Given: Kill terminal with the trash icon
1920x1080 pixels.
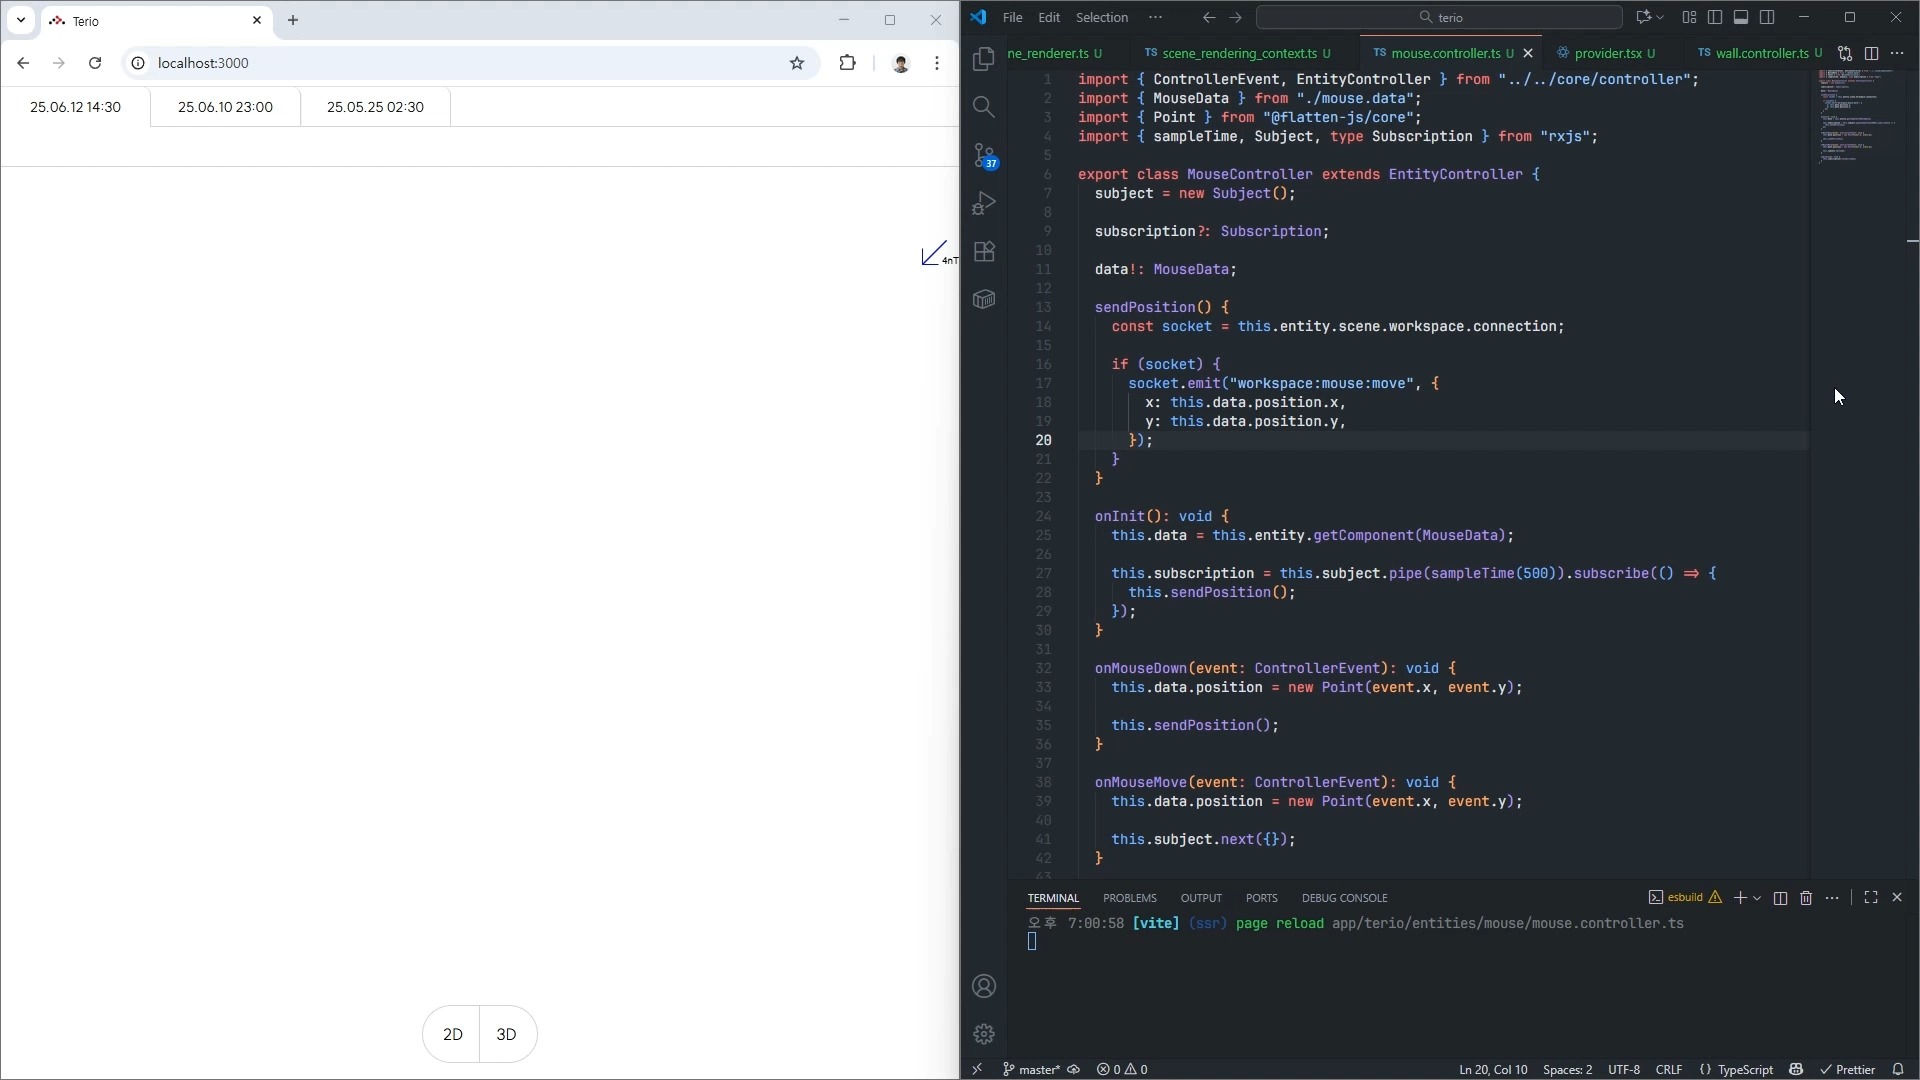Looking at the screenshot, I should pos(1806,898).
